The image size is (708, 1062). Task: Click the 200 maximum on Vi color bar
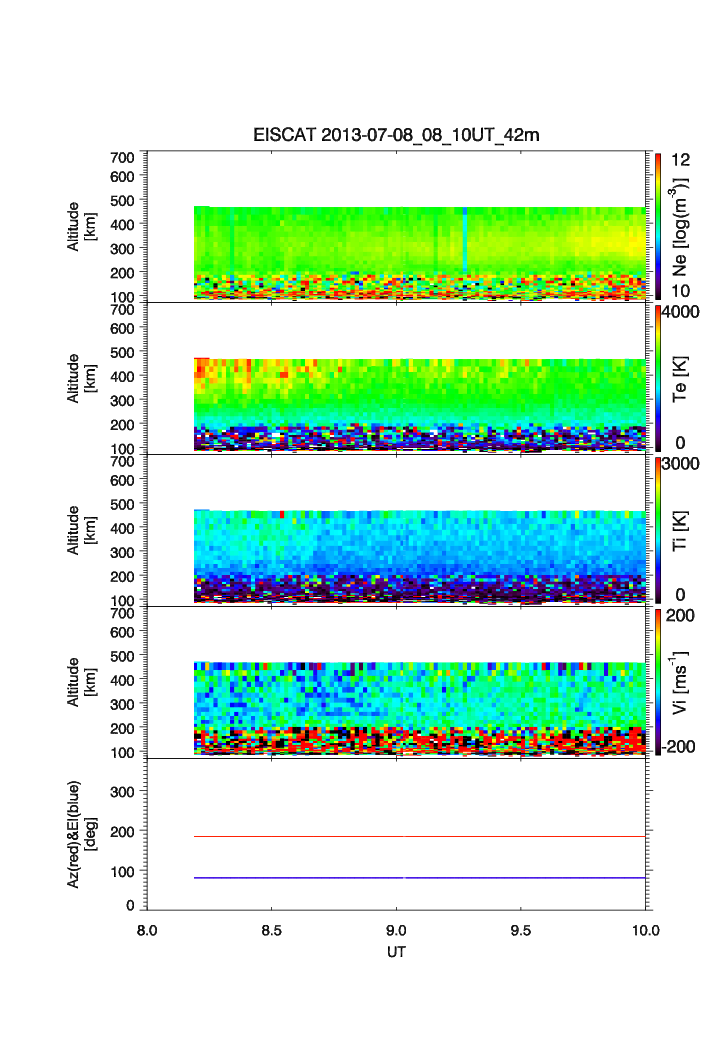[680, 615]
